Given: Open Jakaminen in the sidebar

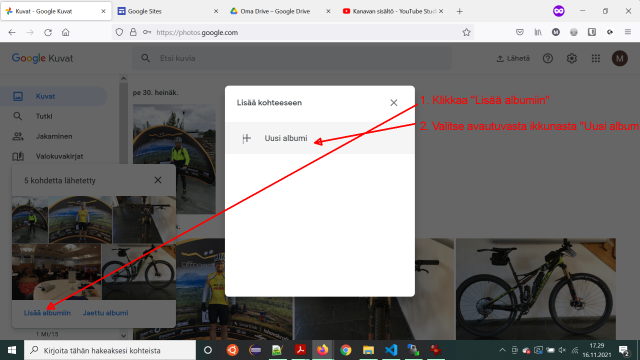Looking at the screenshot, I should tap(53, 136).
